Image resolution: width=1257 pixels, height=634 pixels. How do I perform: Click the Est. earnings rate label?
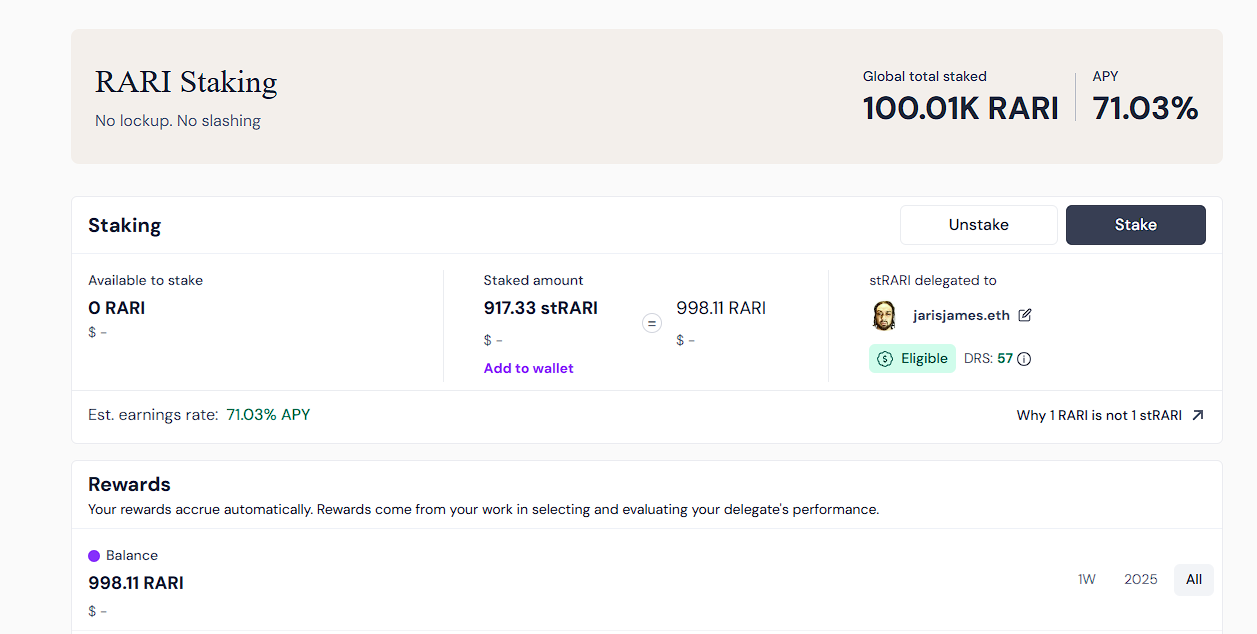tap(153, 414)
